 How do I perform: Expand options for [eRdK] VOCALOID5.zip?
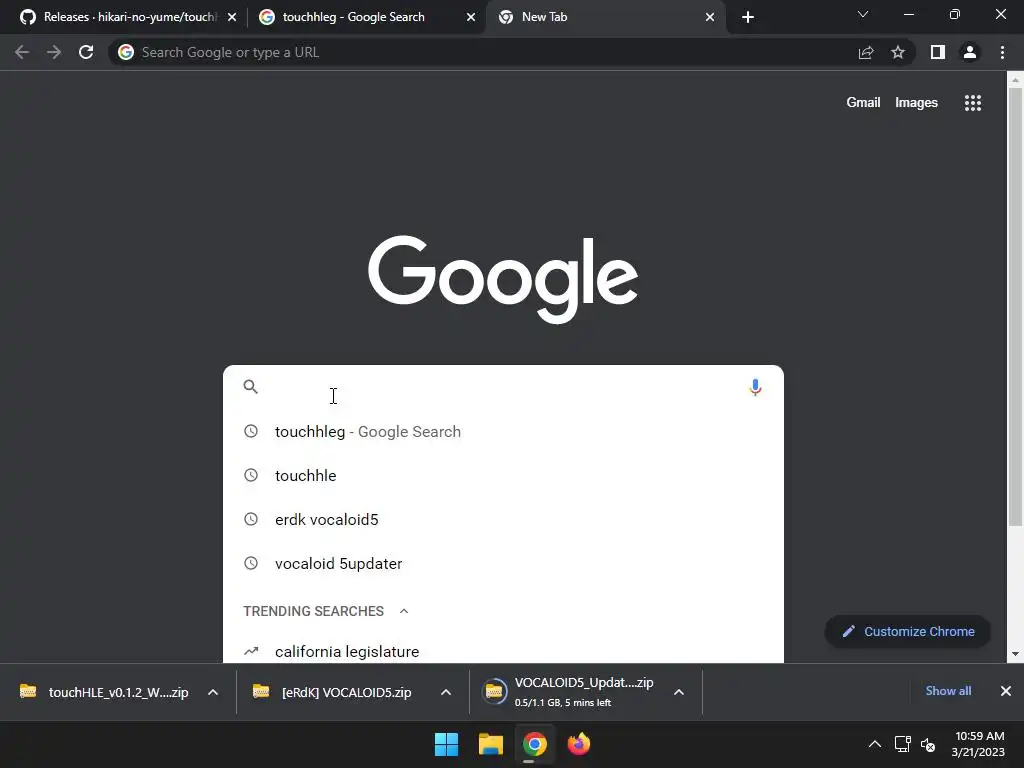[445, 692]
